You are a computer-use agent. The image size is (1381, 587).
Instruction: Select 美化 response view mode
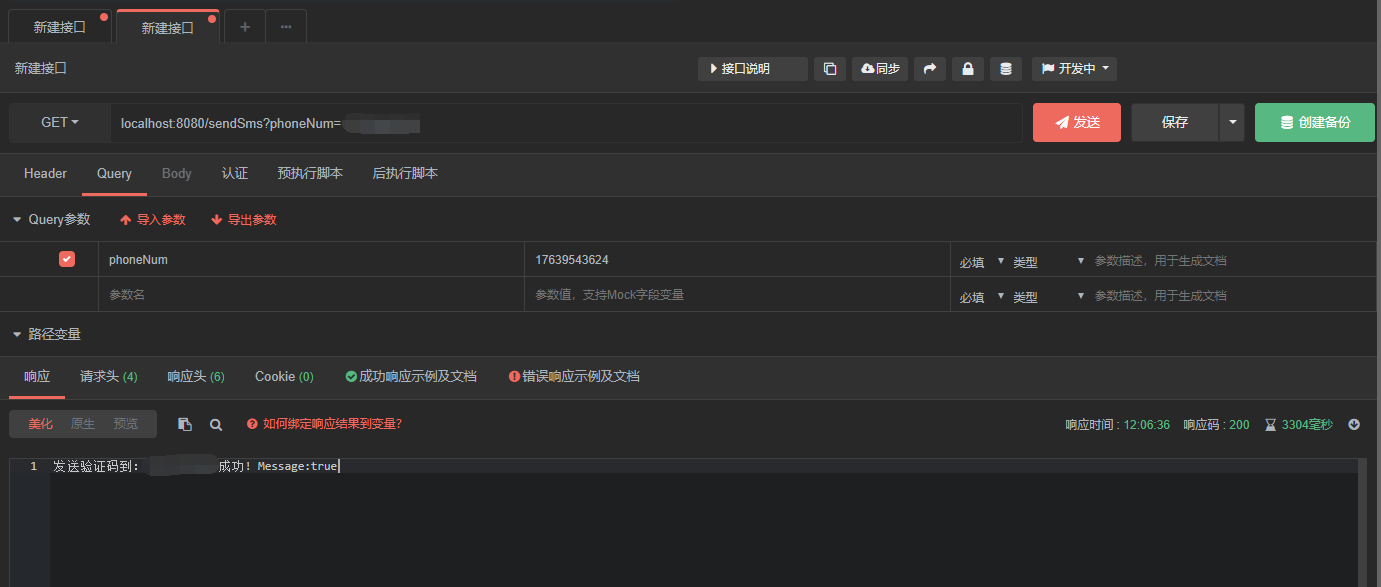tap(41, 424)
